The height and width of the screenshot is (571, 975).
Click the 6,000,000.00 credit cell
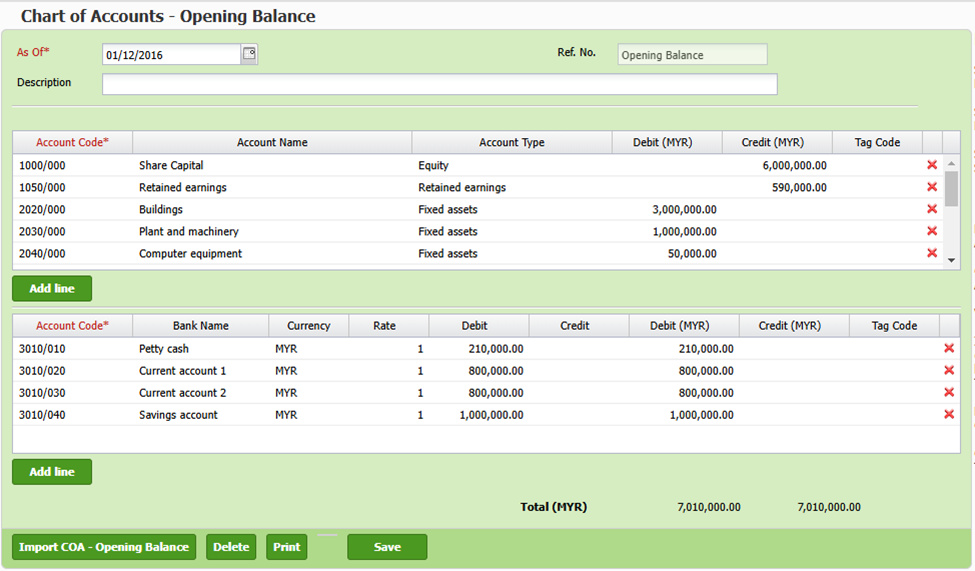[777, 165]
